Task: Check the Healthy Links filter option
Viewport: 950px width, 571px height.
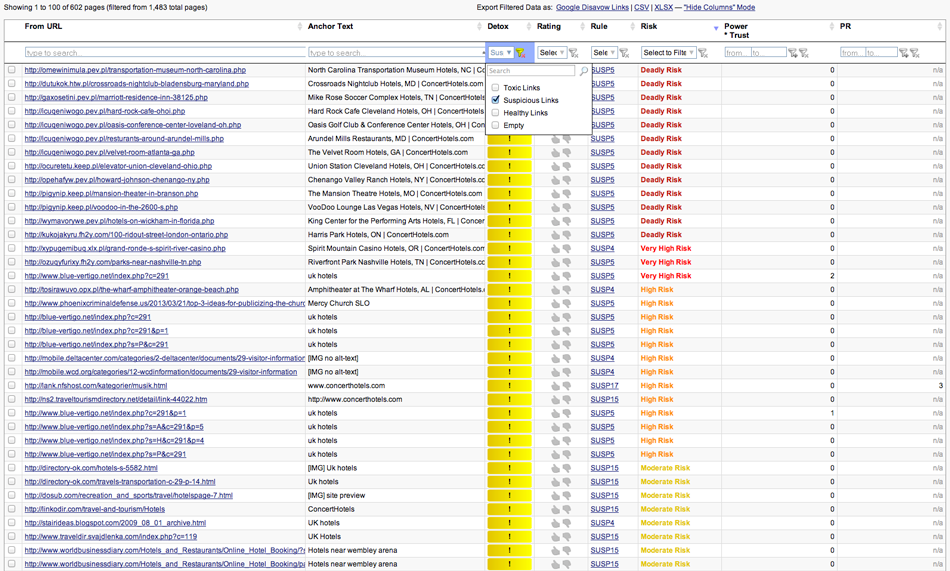Action: tap(495, 113)
